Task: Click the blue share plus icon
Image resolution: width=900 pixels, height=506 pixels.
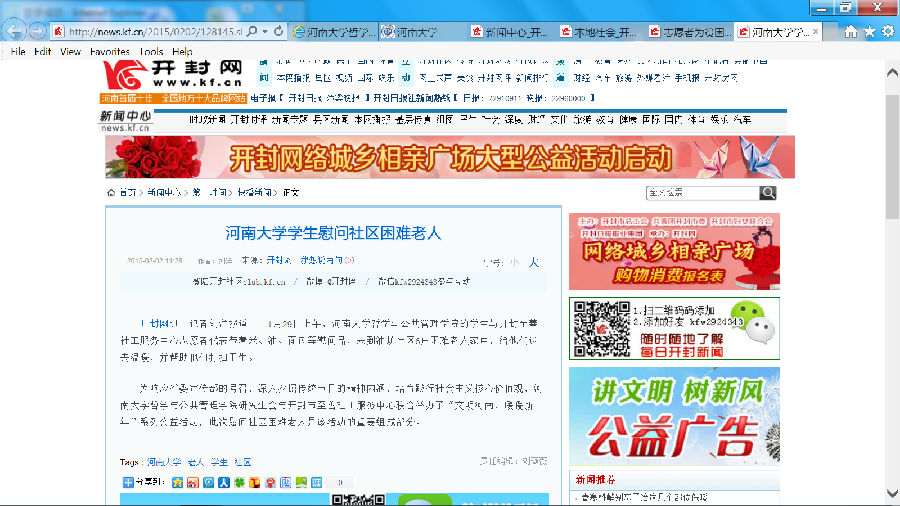Action: pos(127,482)
